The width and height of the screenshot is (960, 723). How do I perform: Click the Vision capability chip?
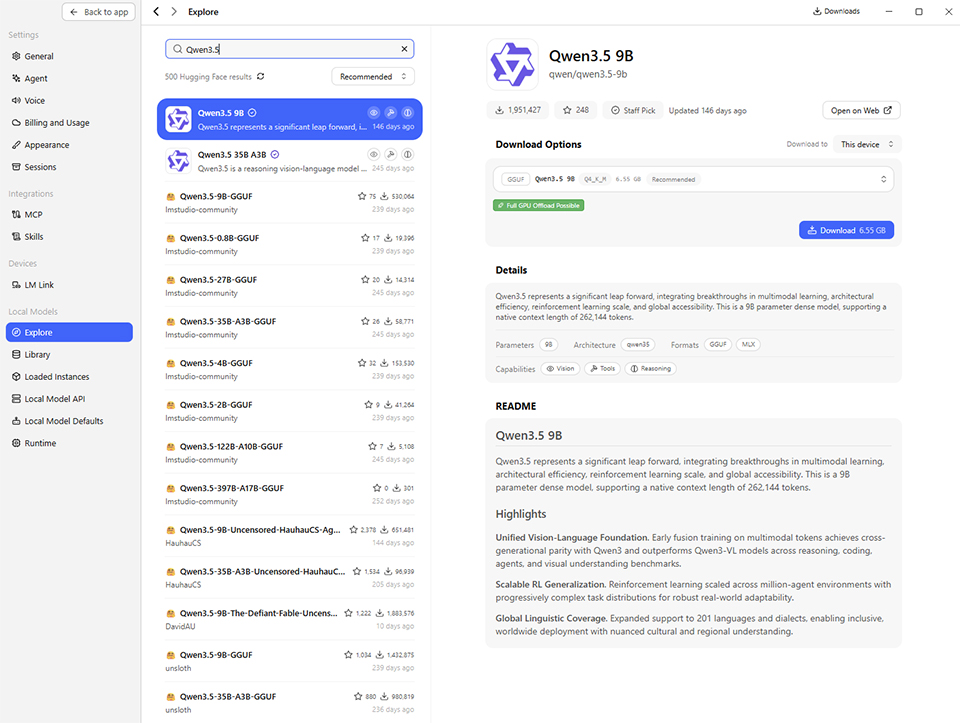(560, 369)
